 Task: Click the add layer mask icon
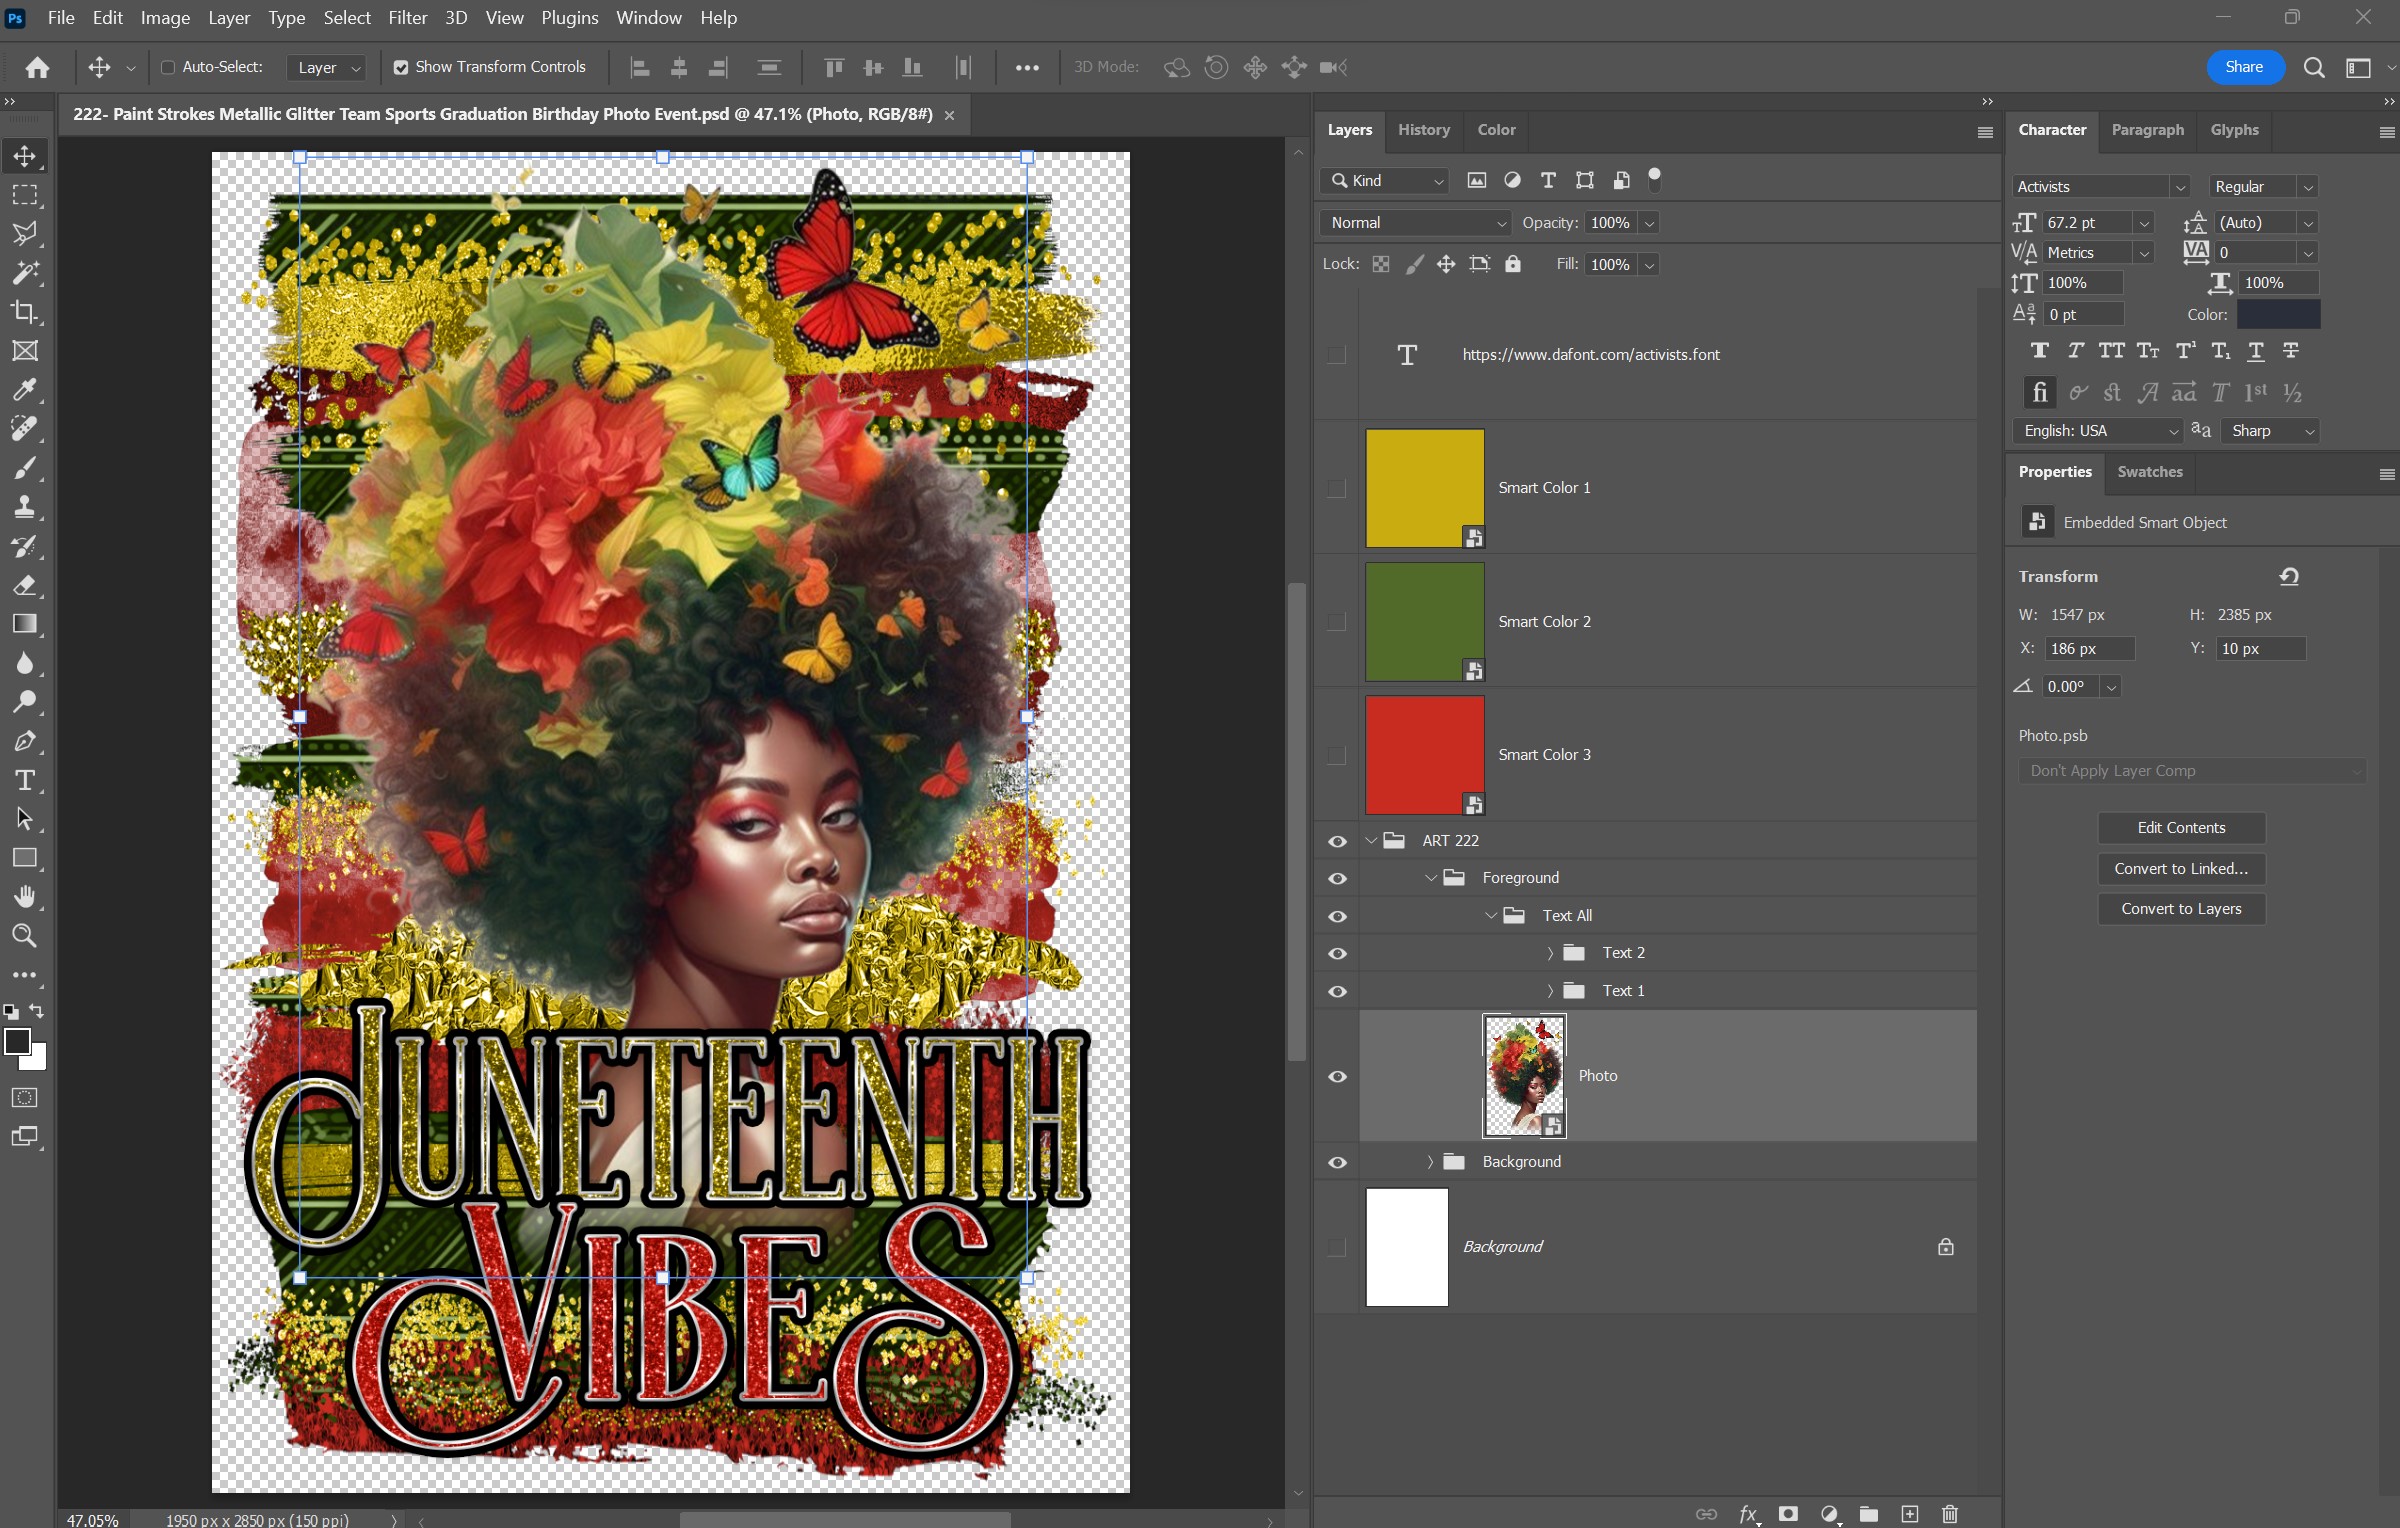(x=1788, y=1514)
